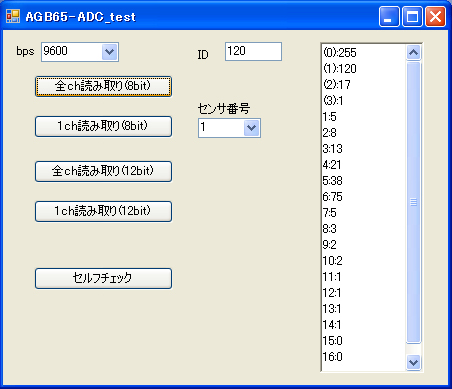Screen dimensions: 452x389
Task: Select list row (3):1
Action: [x=364, y=101]
